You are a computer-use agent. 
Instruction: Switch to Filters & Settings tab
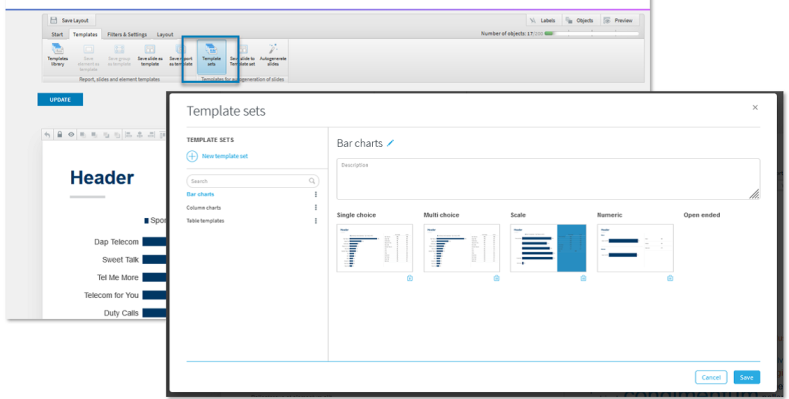(x=127, y=35)
